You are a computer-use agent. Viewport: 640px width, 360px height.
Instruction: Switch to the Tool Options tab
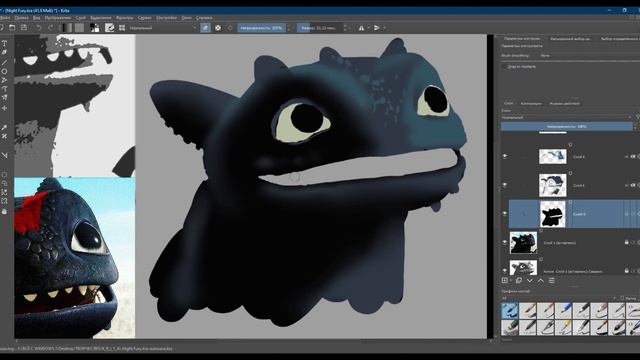coord(522,38)
